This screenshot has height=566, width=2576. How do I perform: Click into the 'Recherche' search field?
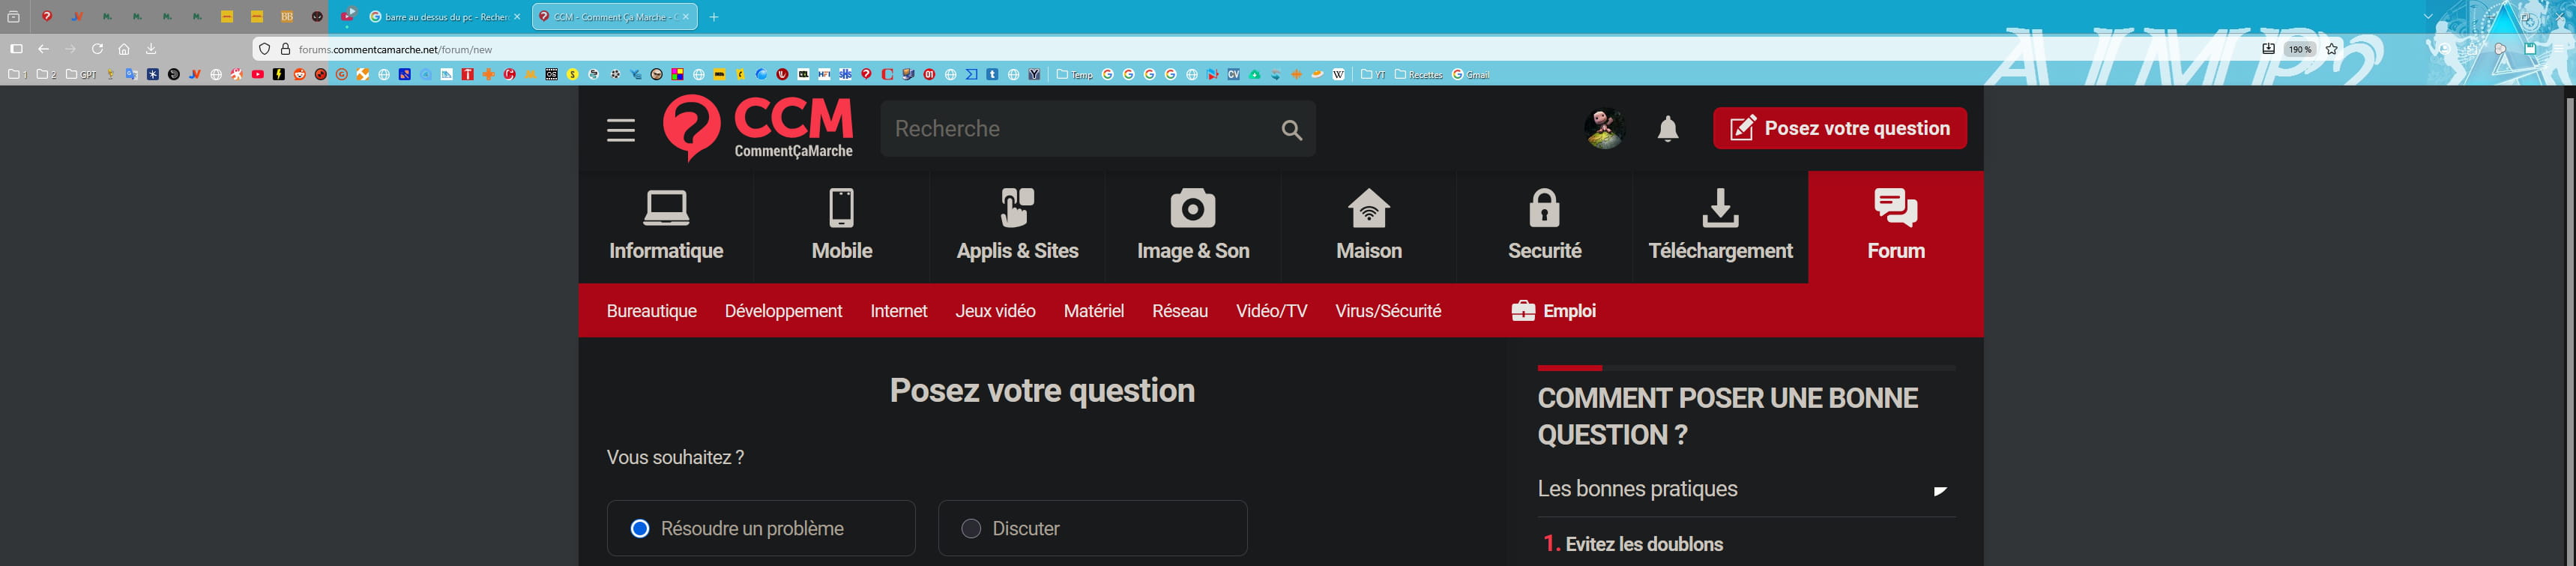pos(1075,129)
